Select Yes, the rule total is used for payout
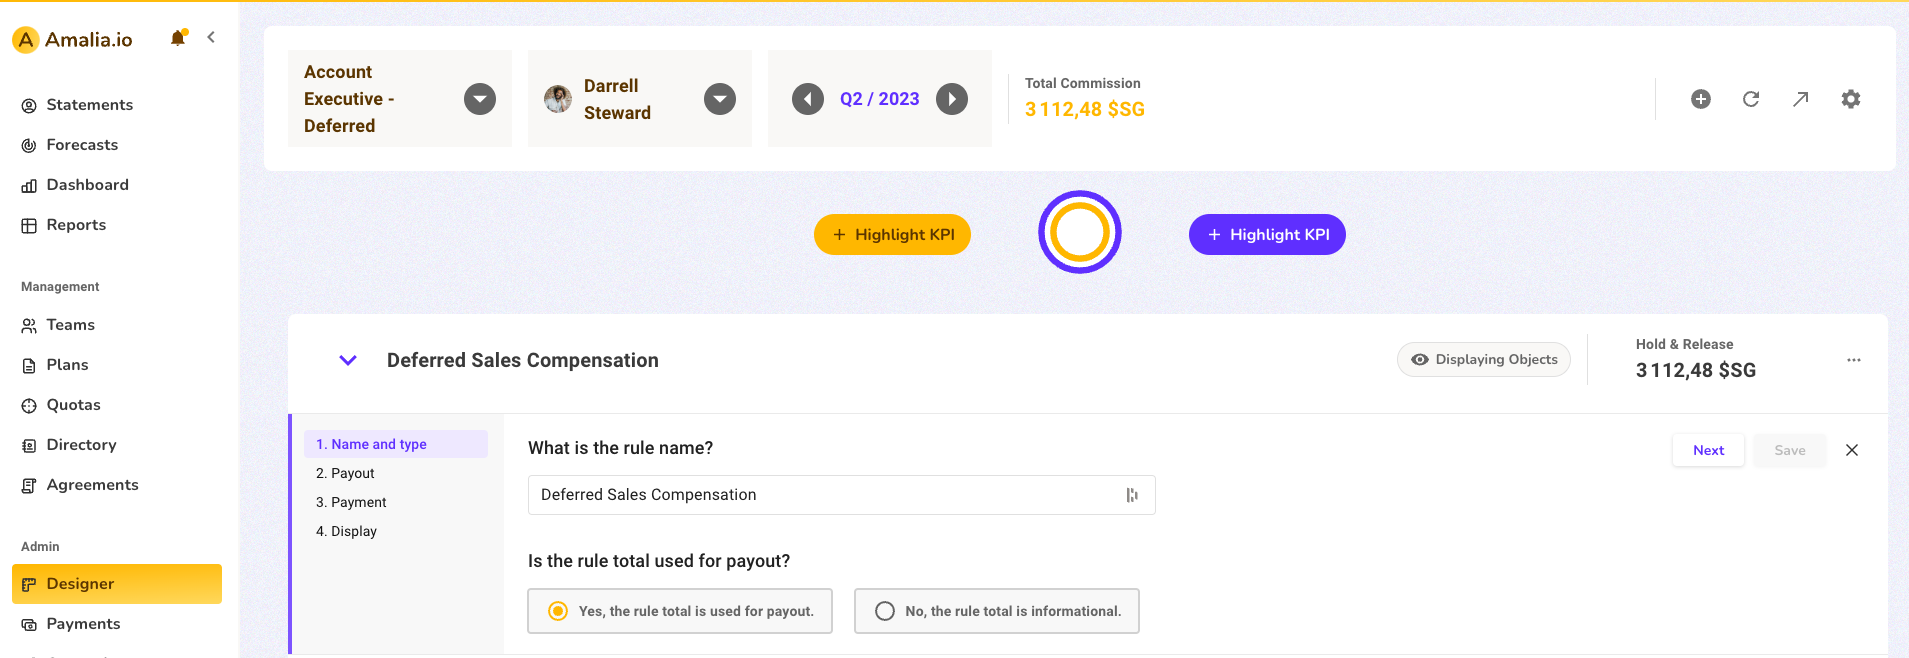Viewport: 1909px width, 658px height. (x=680, y=611)
